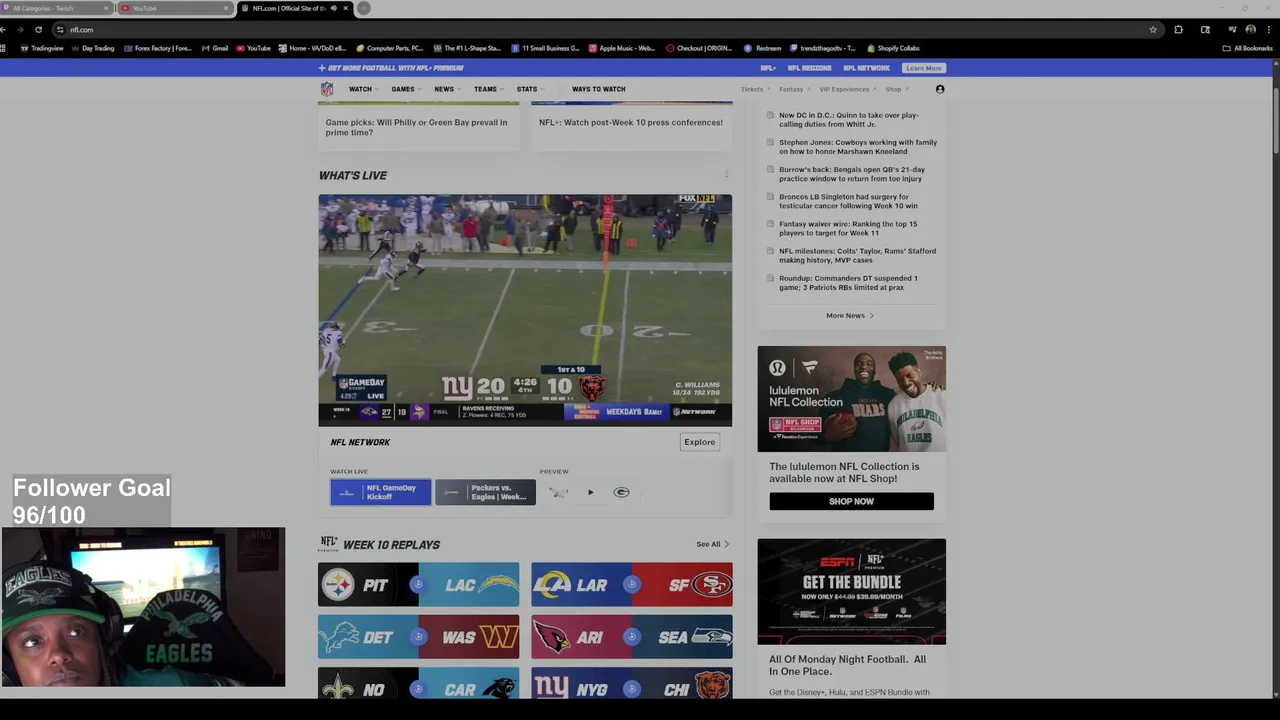The image size is (1280, 720).
Task: Click the Learn More button
Action: click(923, 68)
